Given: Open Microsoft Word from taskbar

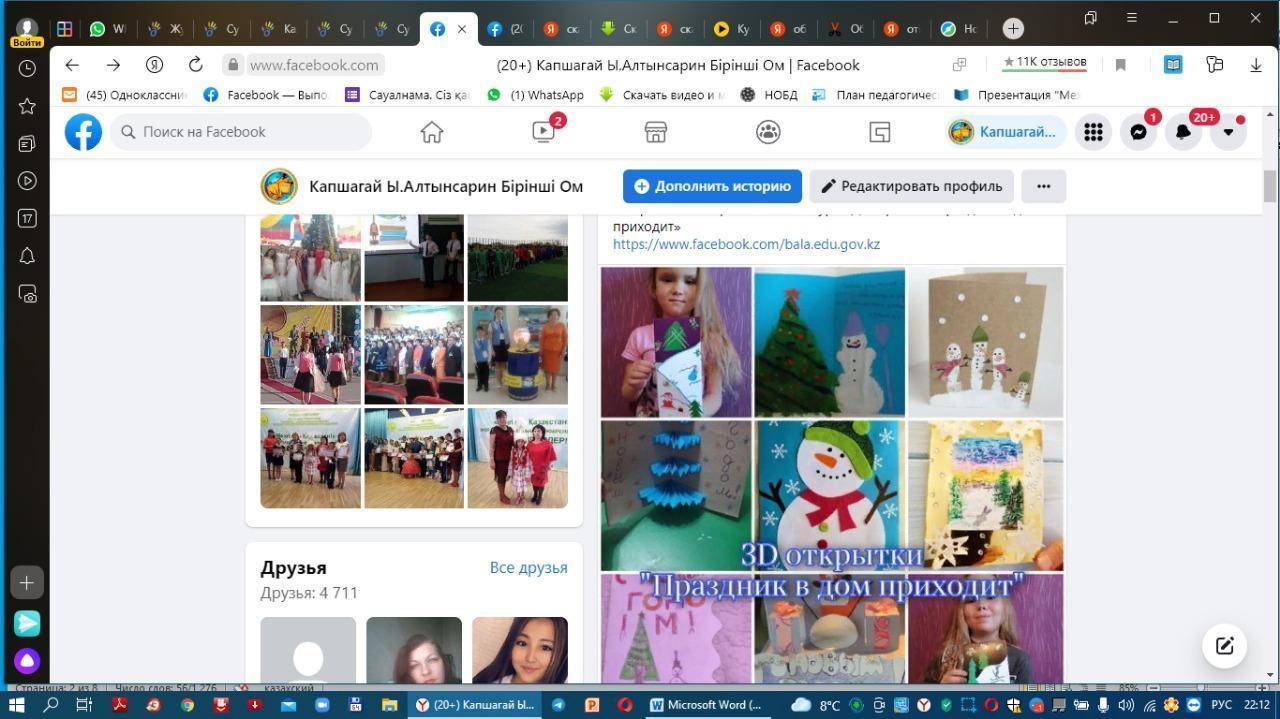Looking at the screenshot, I should tap(706, 705).
